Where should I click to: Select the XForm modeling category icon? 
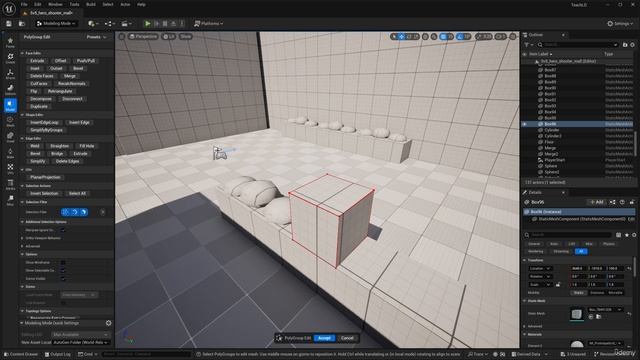10,74
